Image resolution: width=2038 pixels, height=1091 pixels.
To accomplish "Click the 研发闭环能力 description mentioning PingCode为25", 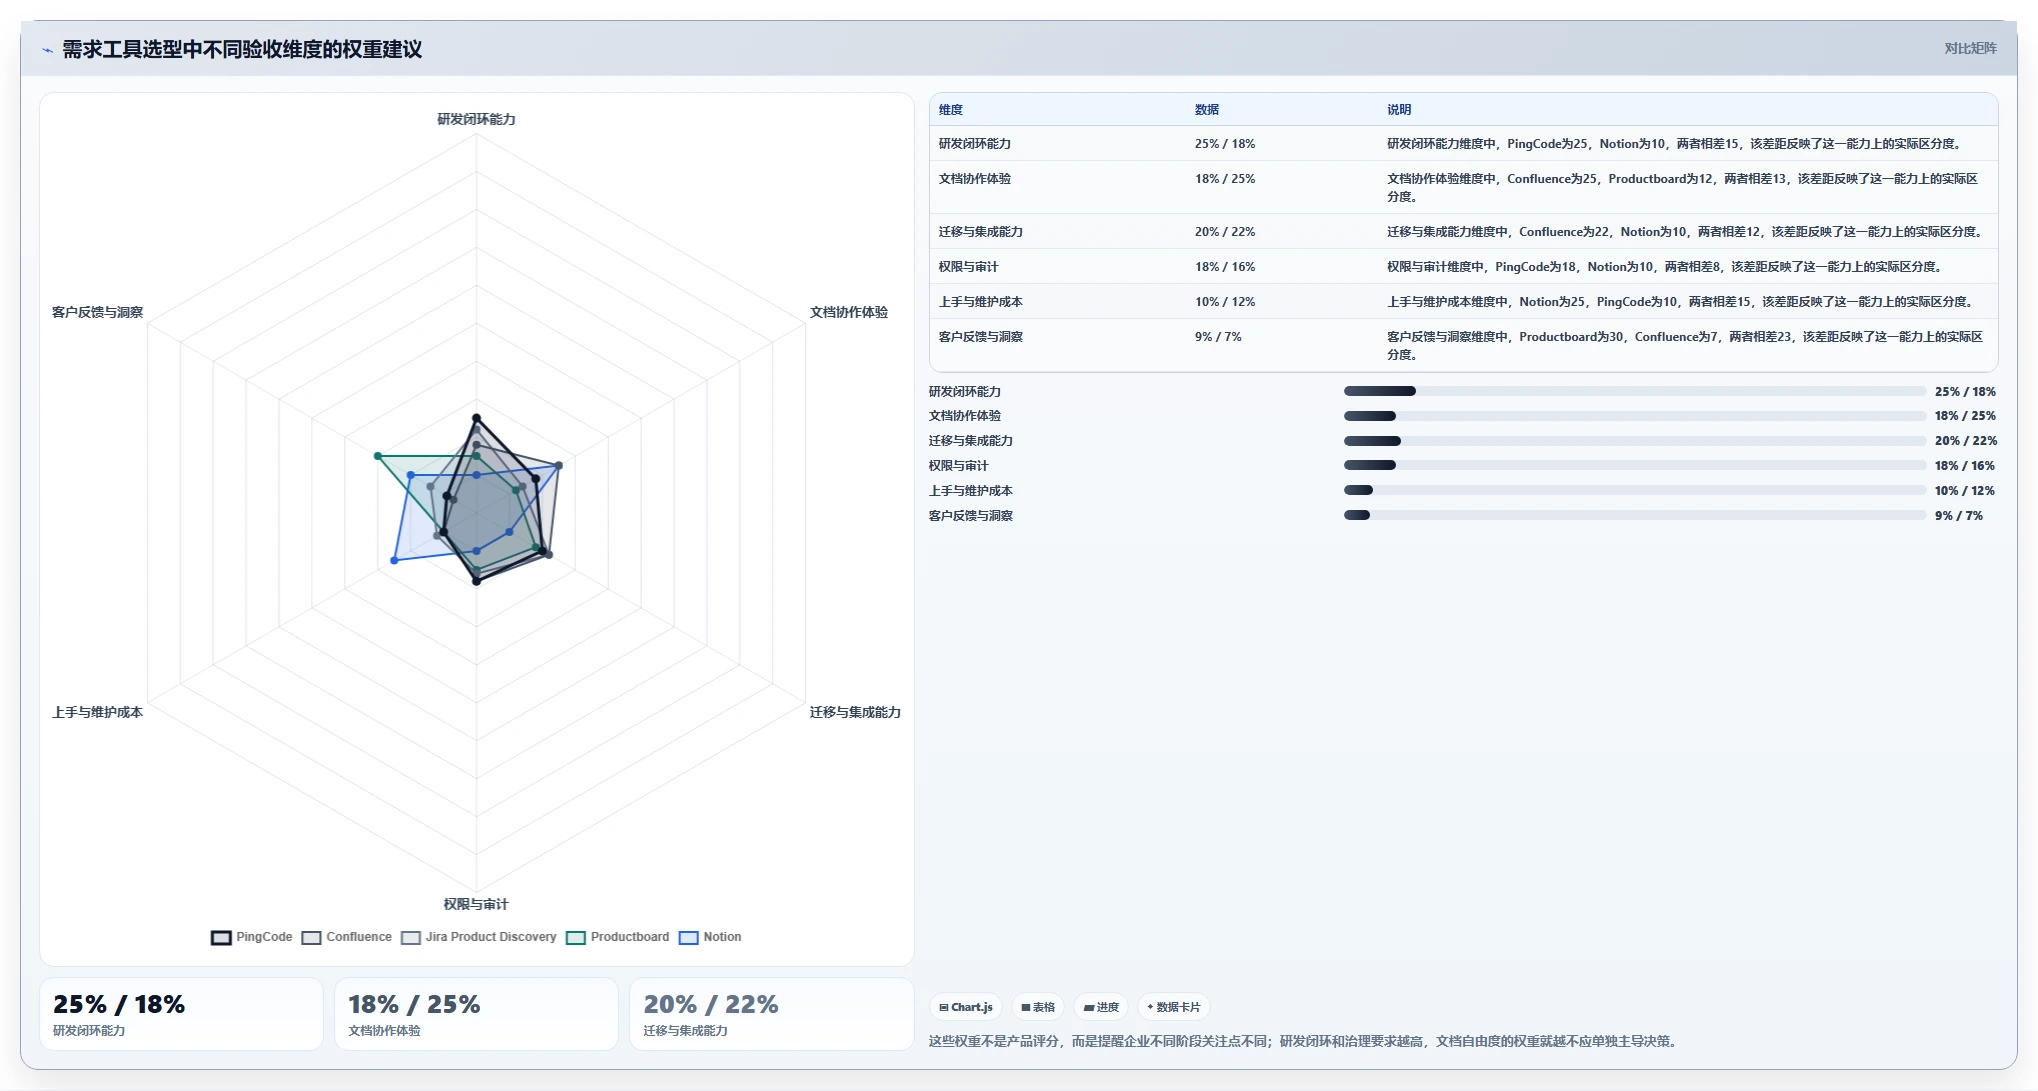I will pos(1674,144).
